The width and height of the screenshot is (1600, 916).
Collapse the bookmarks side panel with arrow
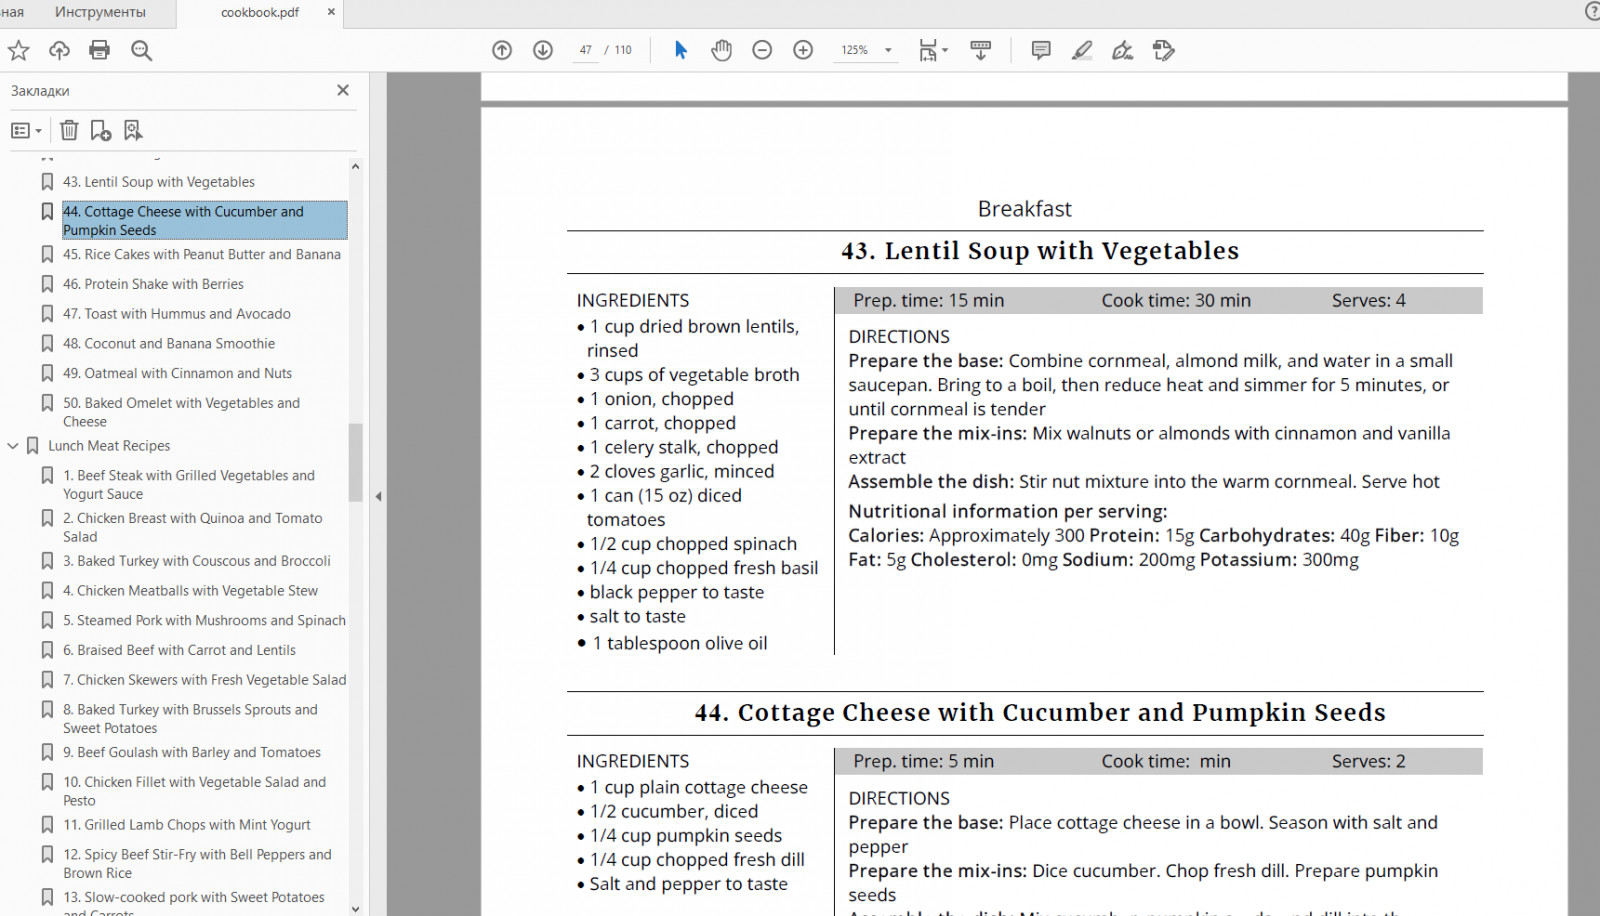[378, 496]
